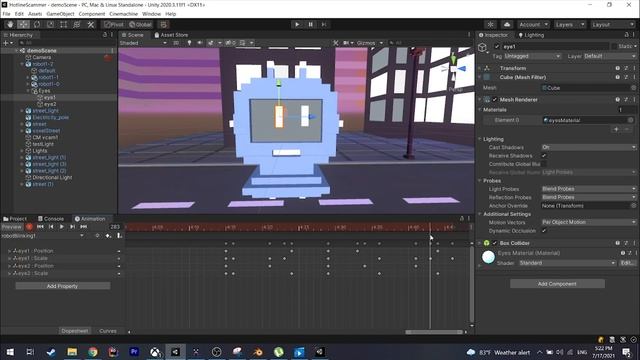Screen dimensions: 640x360
Task: Select the Rect transform tool
Action: point(64,24)
